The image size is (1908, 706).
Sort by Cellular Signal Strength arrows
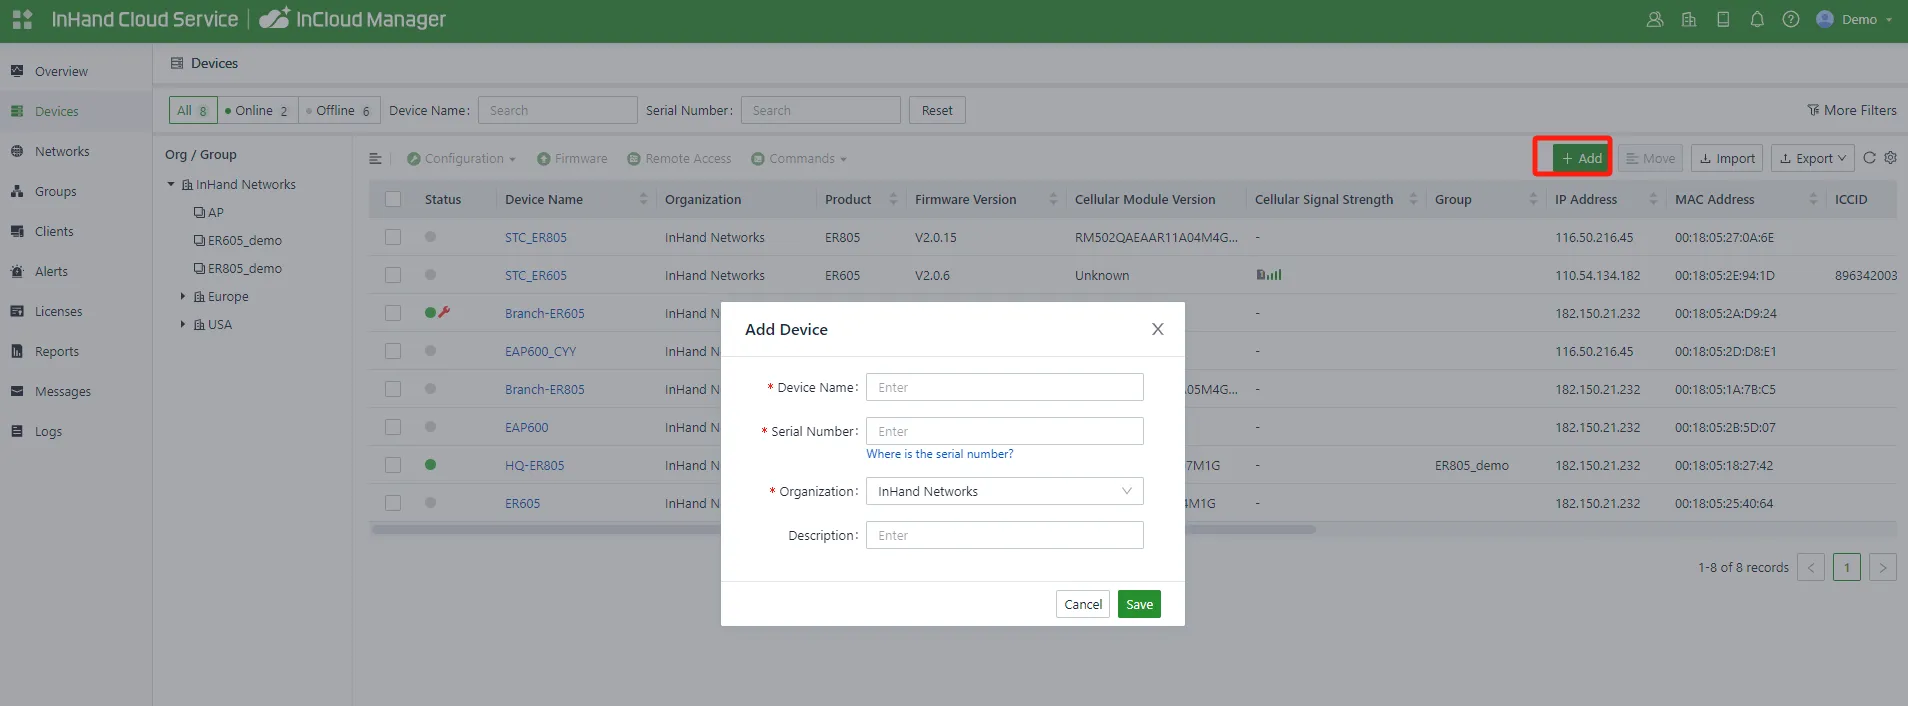(x=1413, y=199)
